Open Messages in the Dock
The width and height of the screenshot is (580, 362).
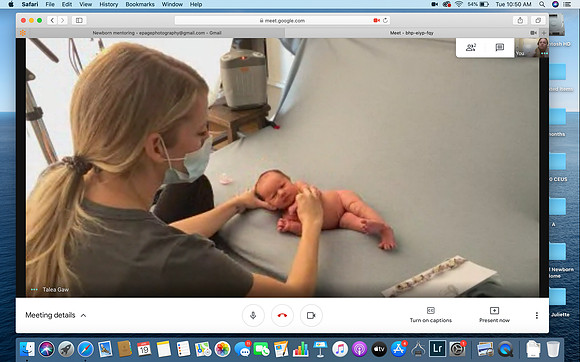point(242,349)
